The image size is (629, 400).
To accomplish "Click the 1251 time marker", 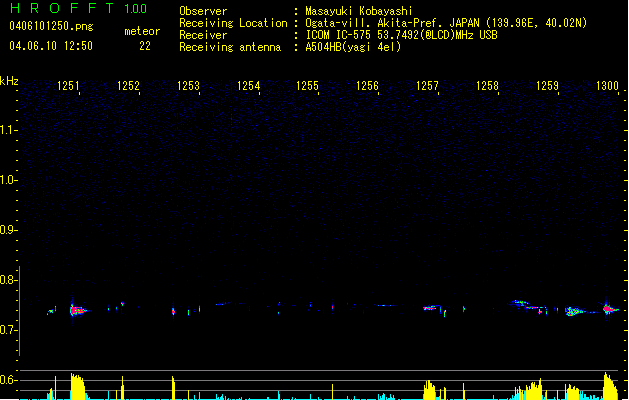I will (68, 86).
